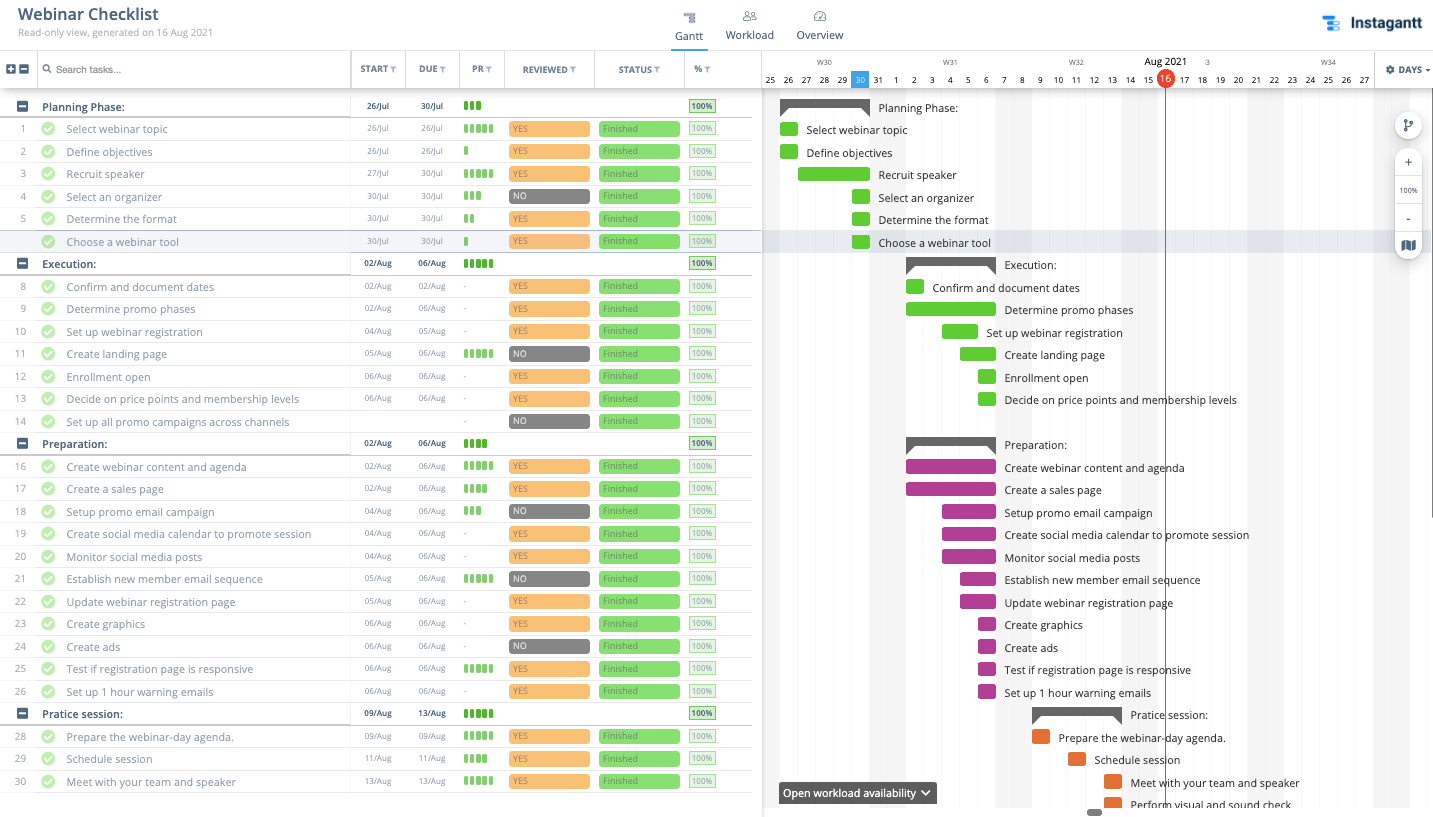Click the horizontal scrollbar under the chart
The height and width of the screenshot is (817, 1433).
[1094, 812]
